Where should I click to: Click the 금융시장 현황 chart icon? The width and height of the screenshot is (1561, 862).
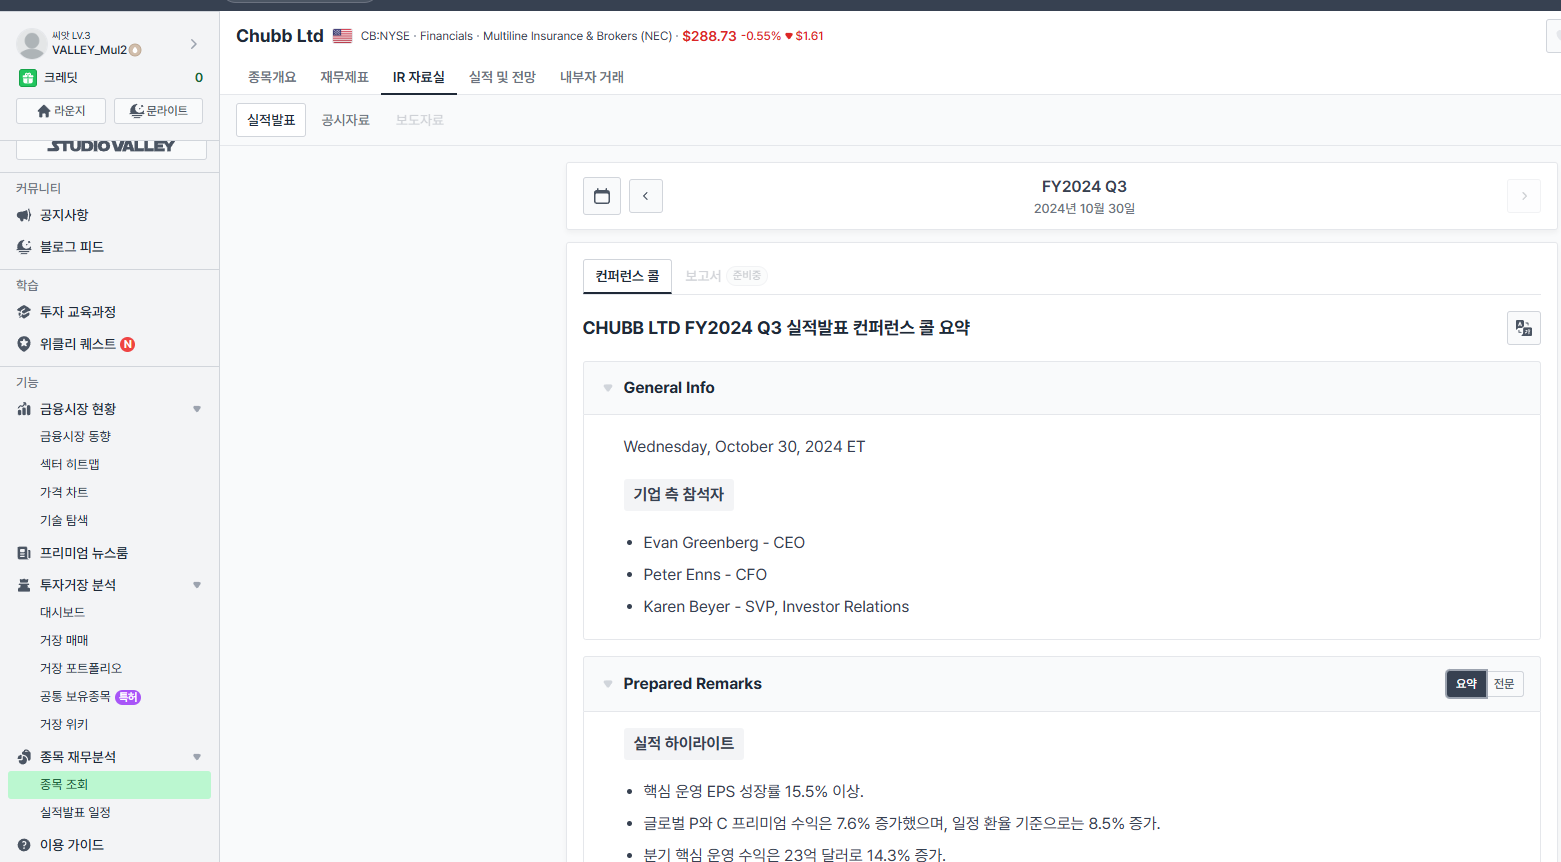click(x=24, y=409)
